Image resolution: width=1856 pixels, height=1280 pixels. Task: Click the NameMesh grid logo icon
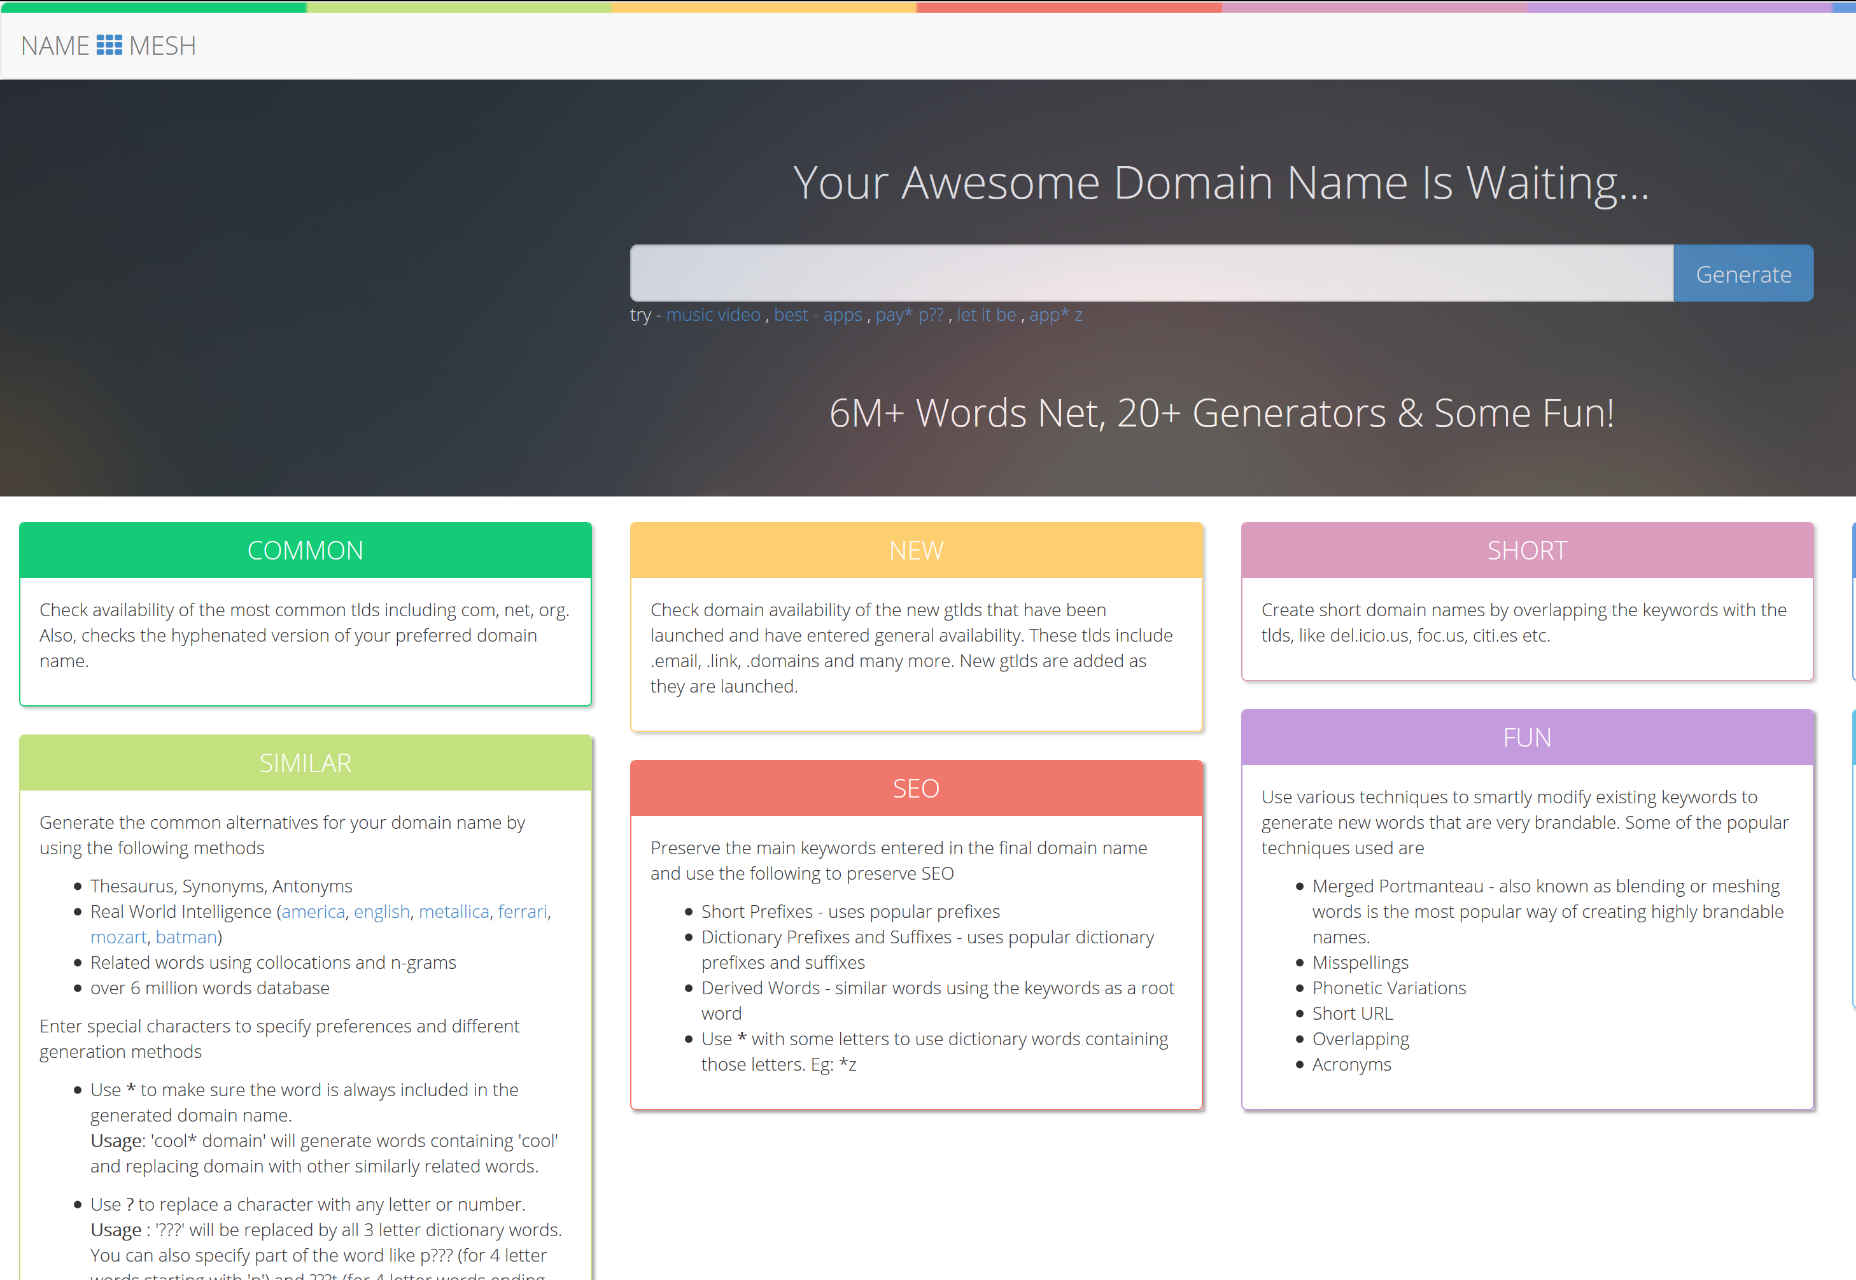coord(109,46)
